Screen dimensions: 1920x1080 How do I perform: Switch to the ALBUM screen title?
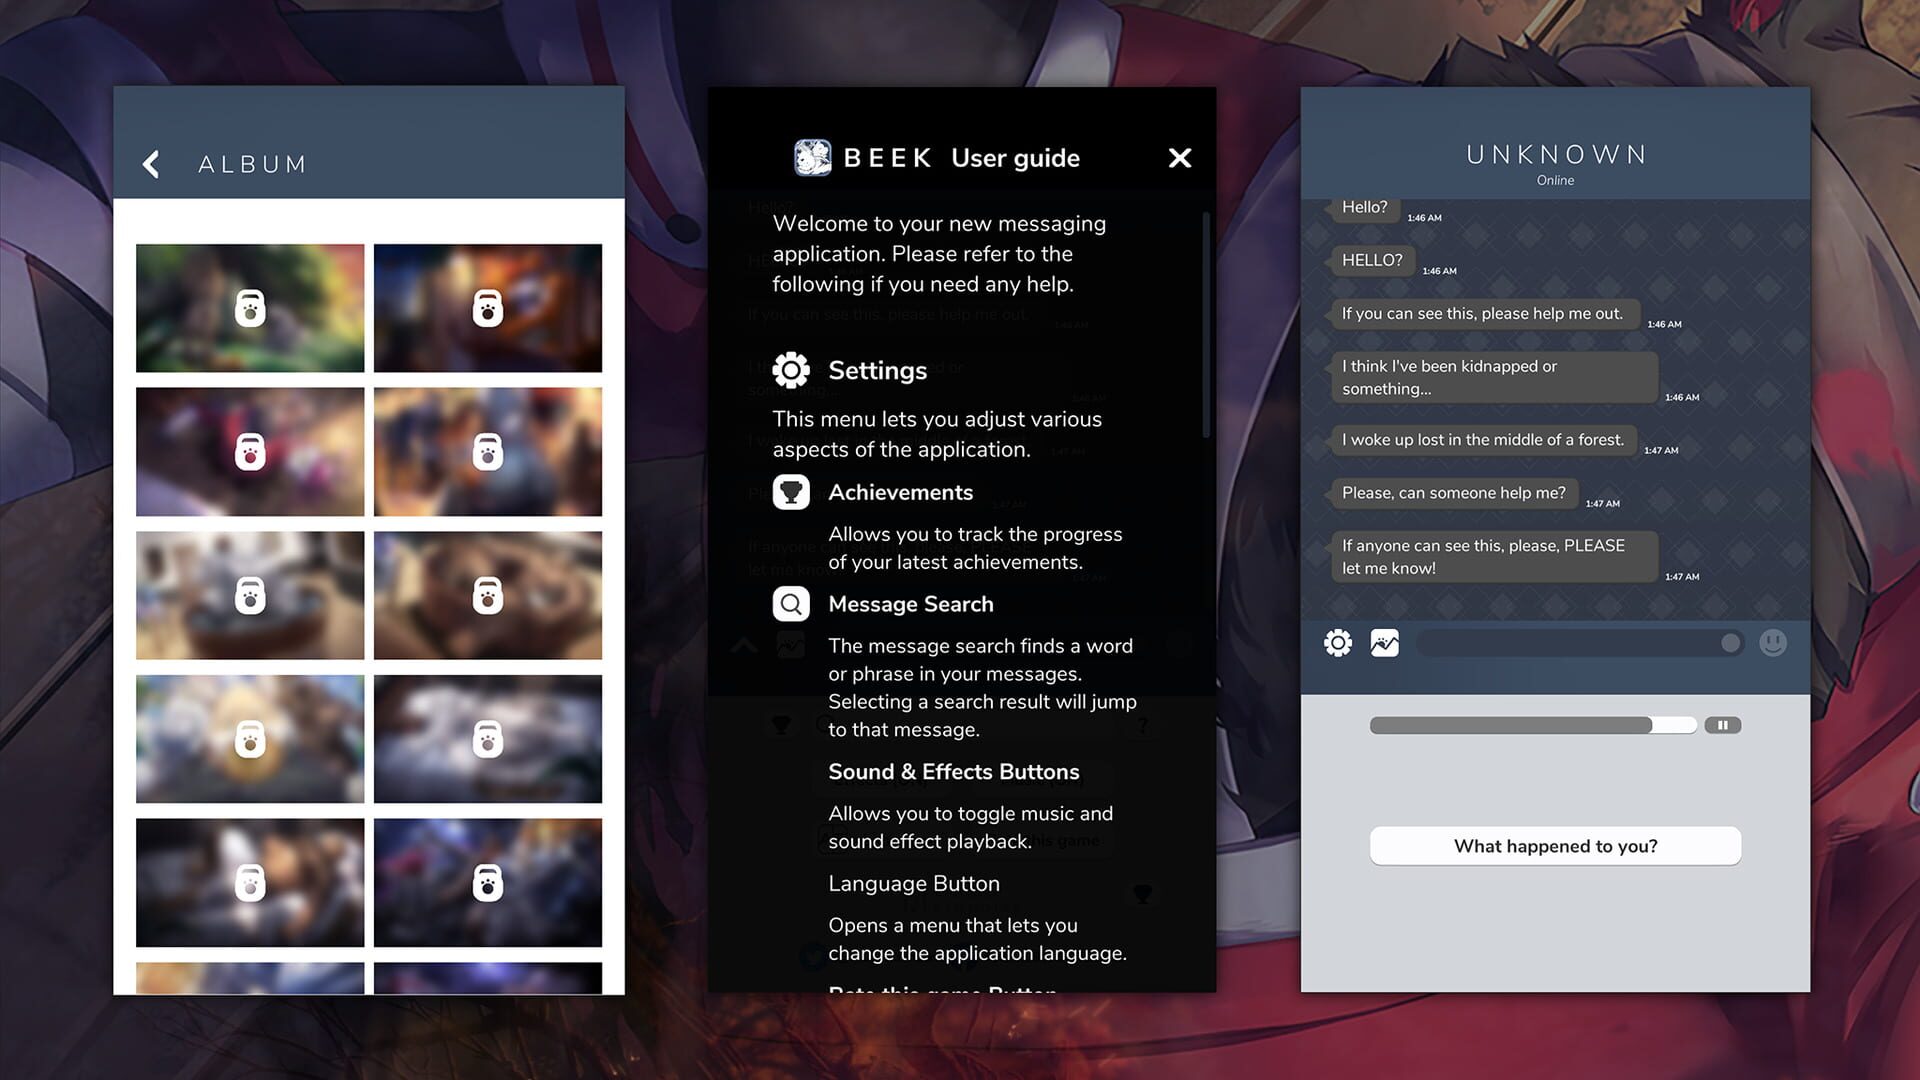click(x=251, y=164)
